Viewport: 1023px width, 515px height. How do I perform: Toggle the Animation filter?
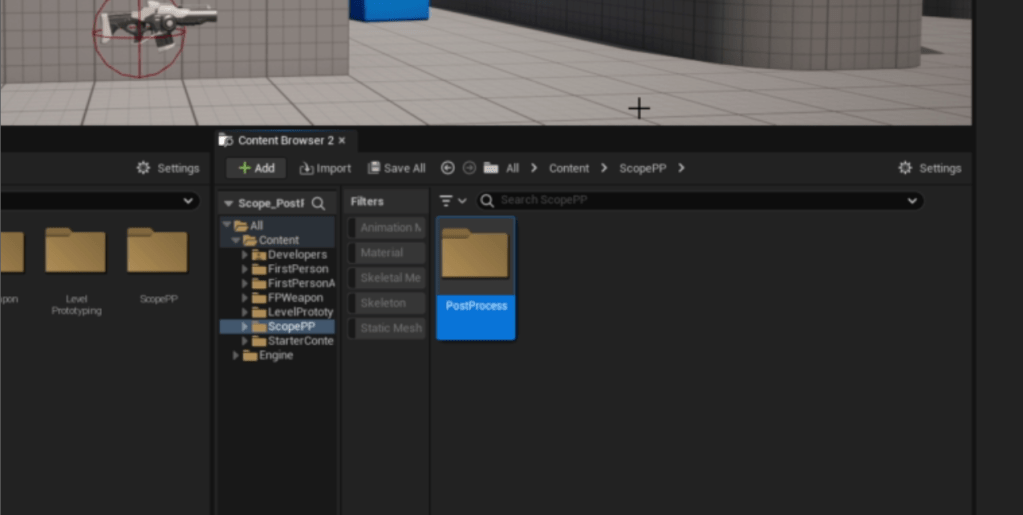(x=386, y=228)
